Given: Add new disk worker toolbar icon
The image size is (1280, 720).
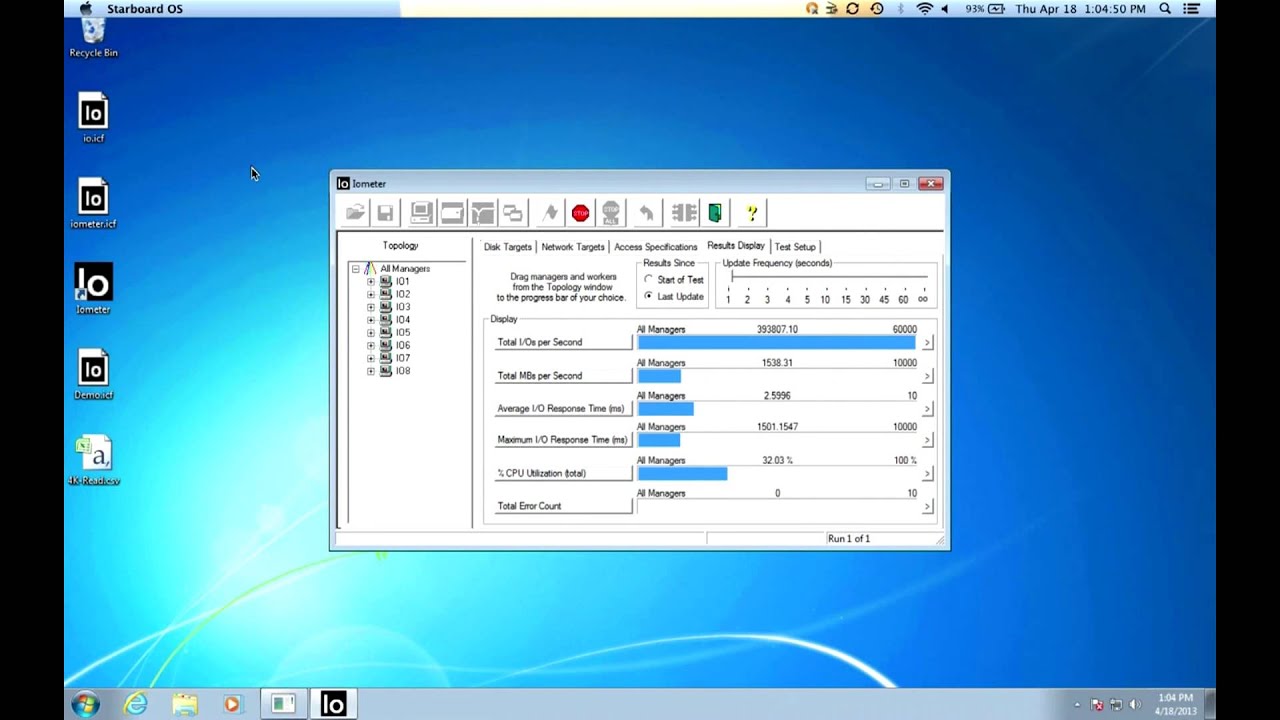Looking at the screenshot, I should [x=452, y=213].
